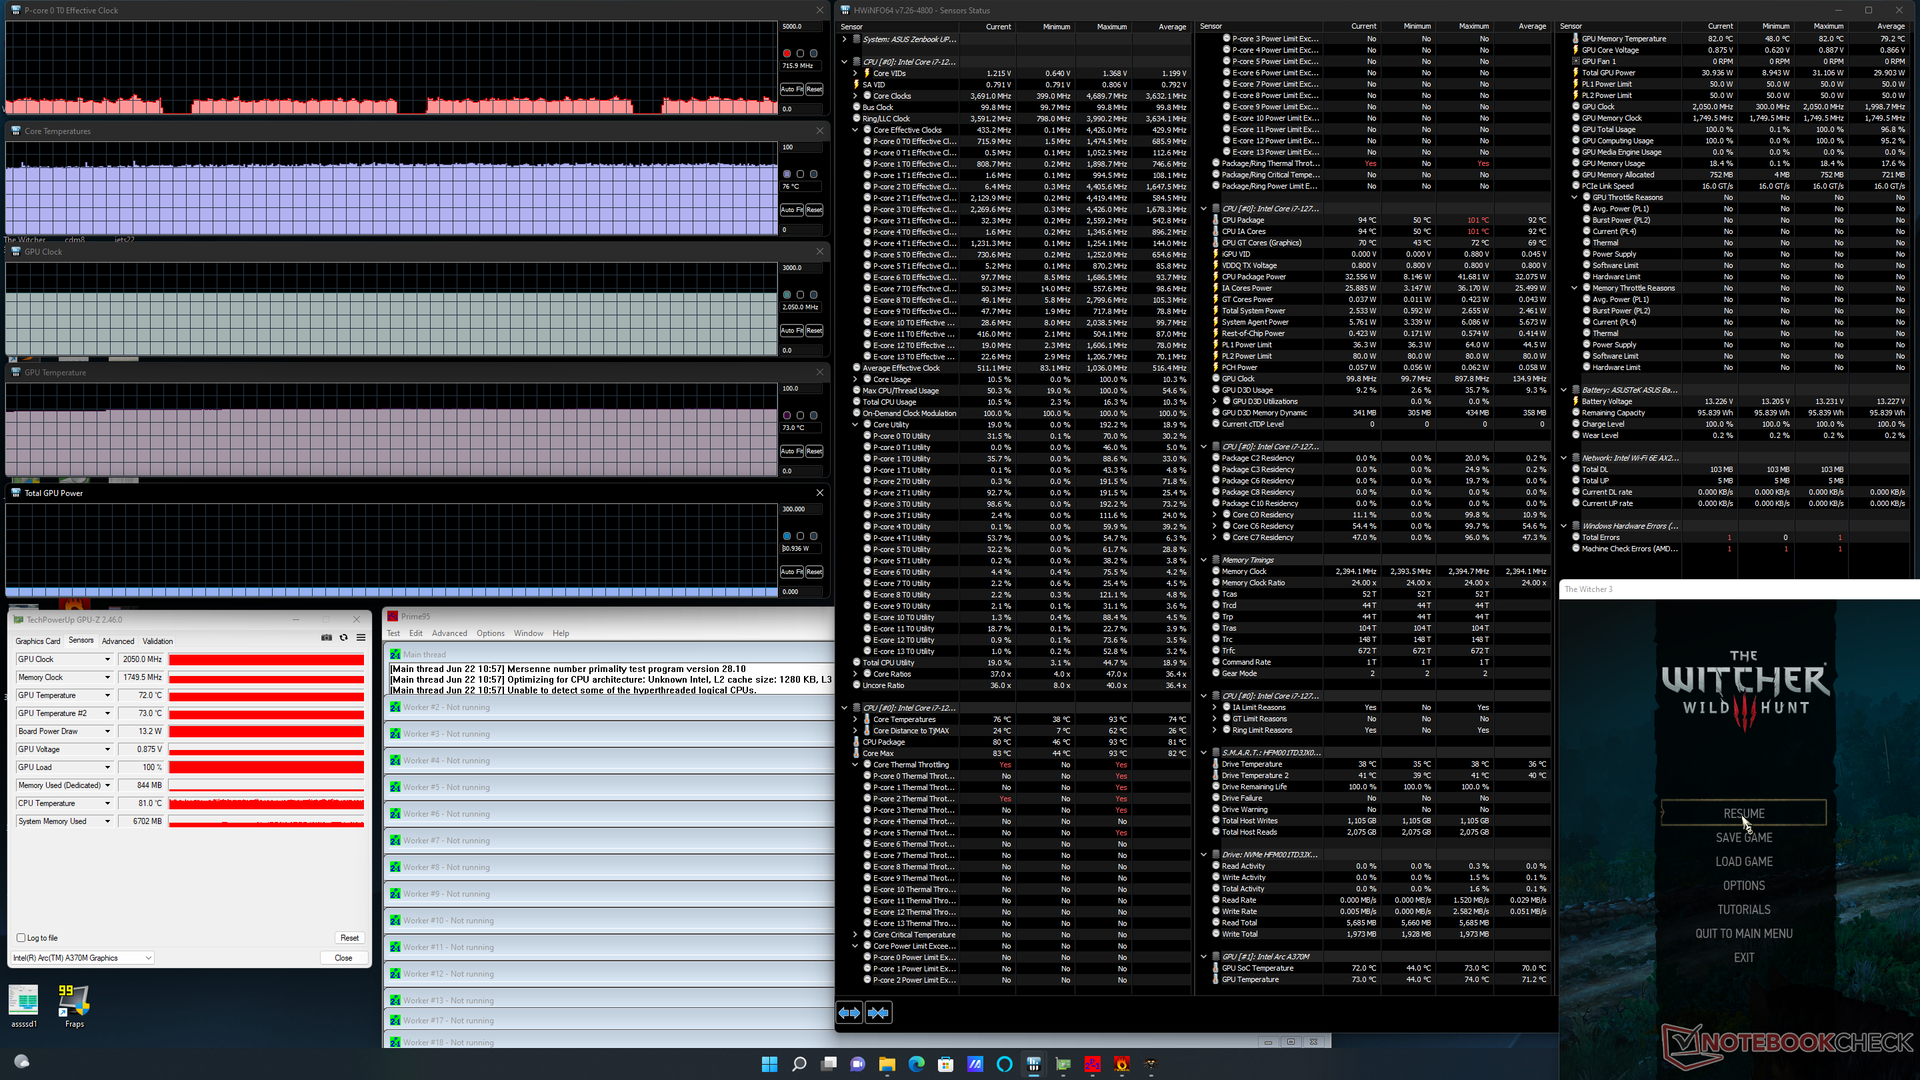Screen dimensions: 1920x1080
Task: Click Resume in Witcher menu
Action: [x=1743, y=814]
